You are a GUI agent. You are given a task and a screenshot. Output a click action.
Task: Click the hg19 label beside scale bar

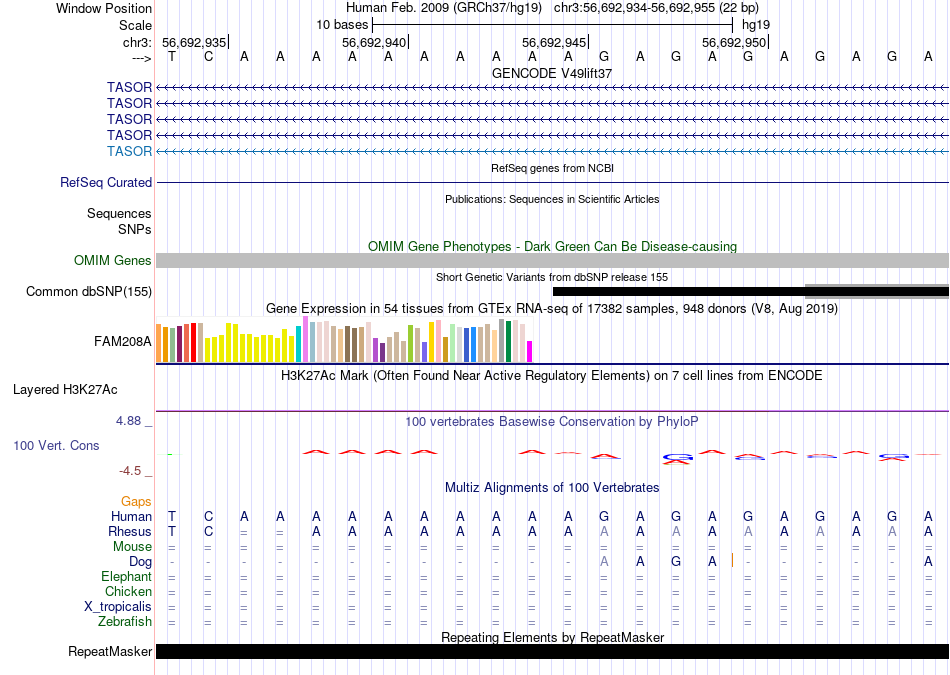tap(756, 25)
